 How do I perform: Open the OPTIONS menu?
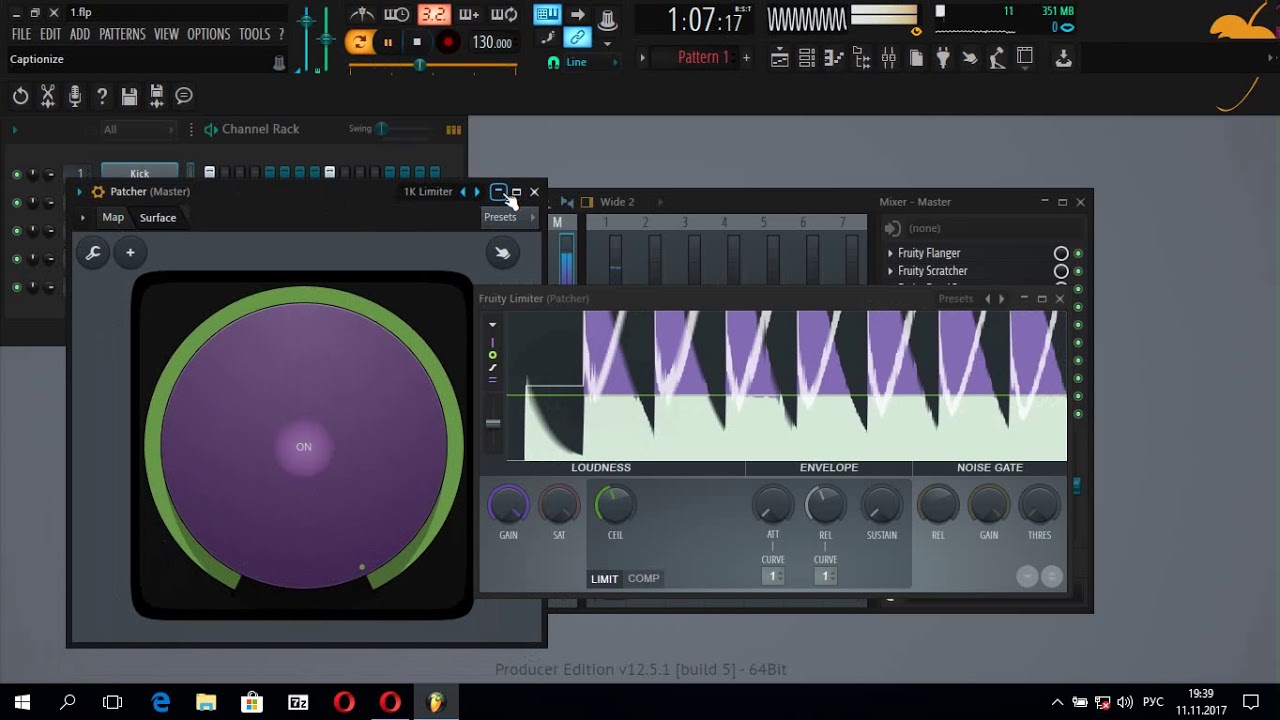click(208, 34)
